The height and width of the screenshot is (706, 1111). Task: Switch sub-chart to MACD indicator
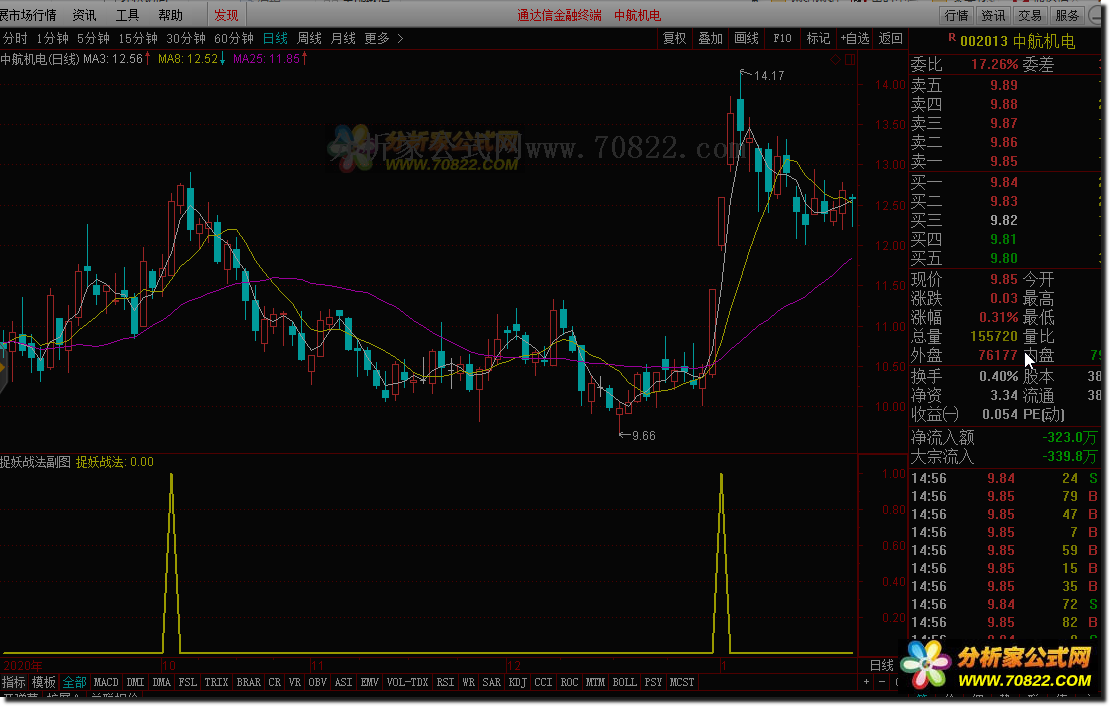106,682
